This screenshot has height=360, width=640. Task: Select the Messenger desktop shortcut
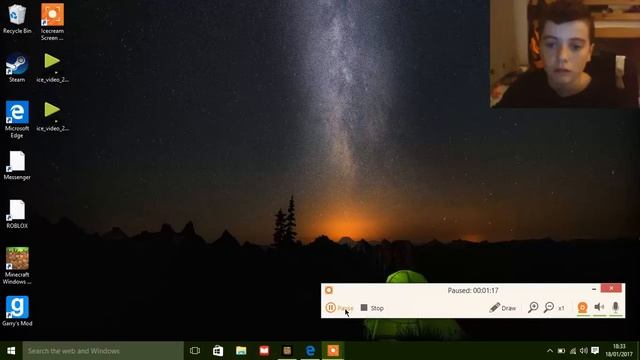pyautogui.click(x=17, y=165)
